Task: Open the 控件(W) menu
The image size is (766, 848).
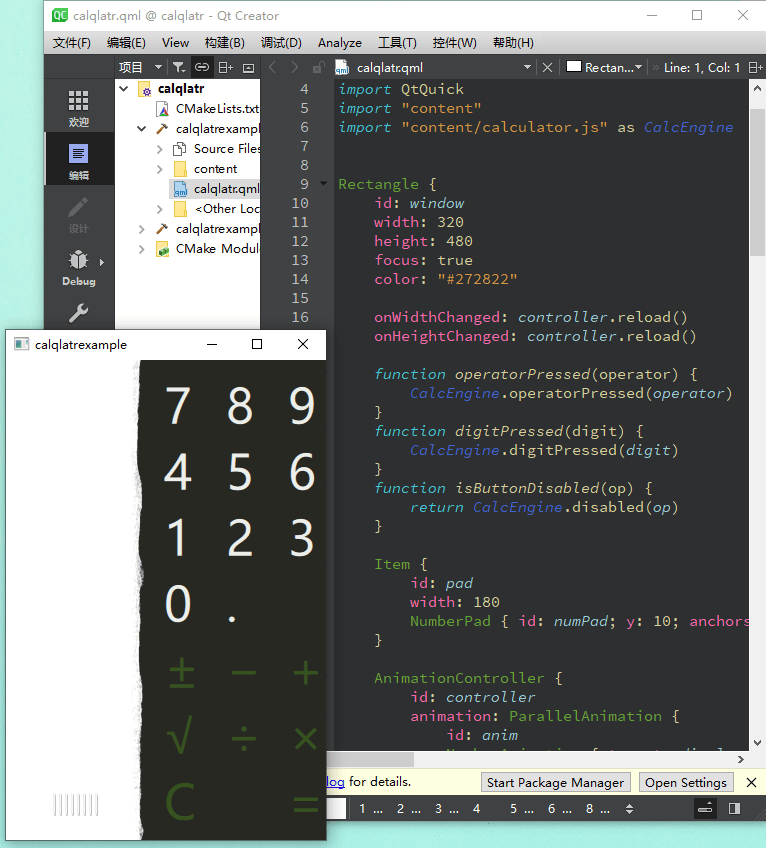Action: pyautogui.click(x=454, y=43)
